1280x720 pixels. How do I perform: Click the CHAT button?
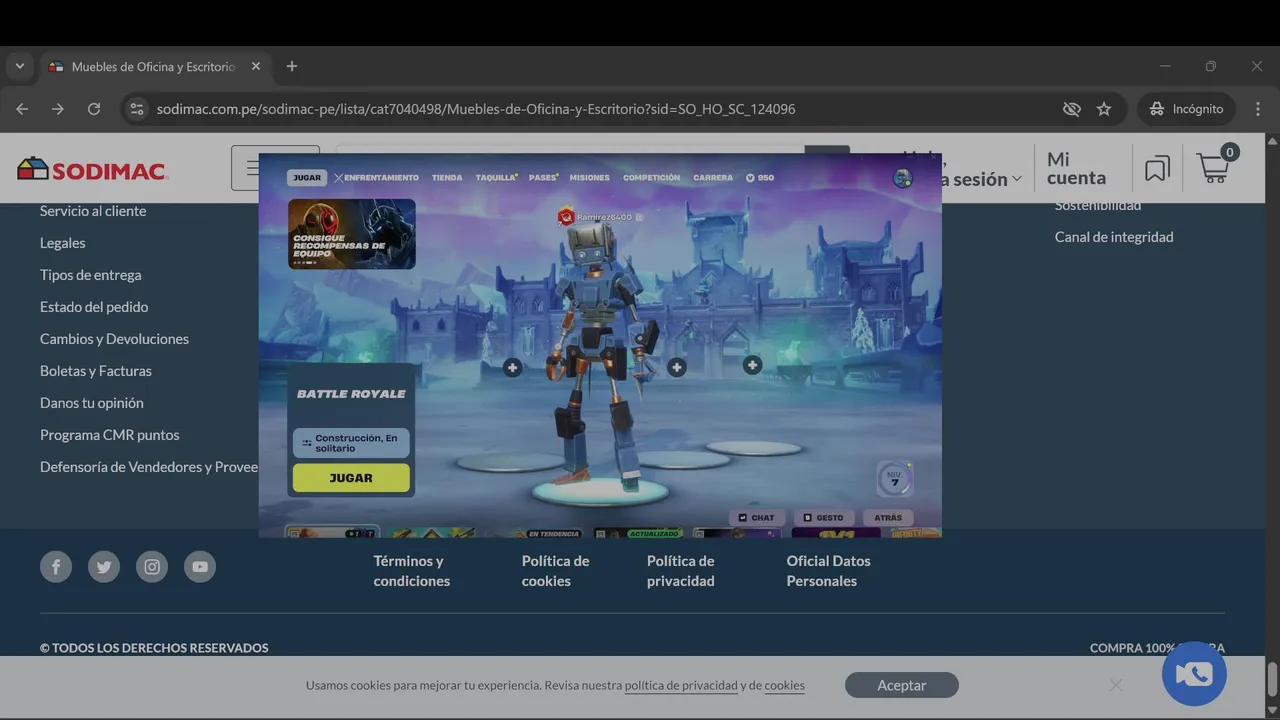[x=757, y=518]
